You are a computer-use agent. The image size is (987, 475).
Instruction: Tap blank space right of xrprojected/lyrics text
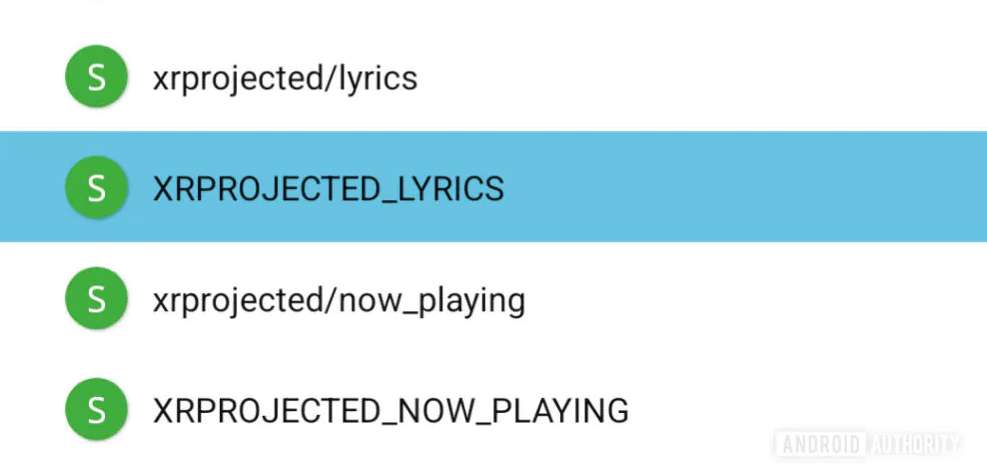coord(700,78)
